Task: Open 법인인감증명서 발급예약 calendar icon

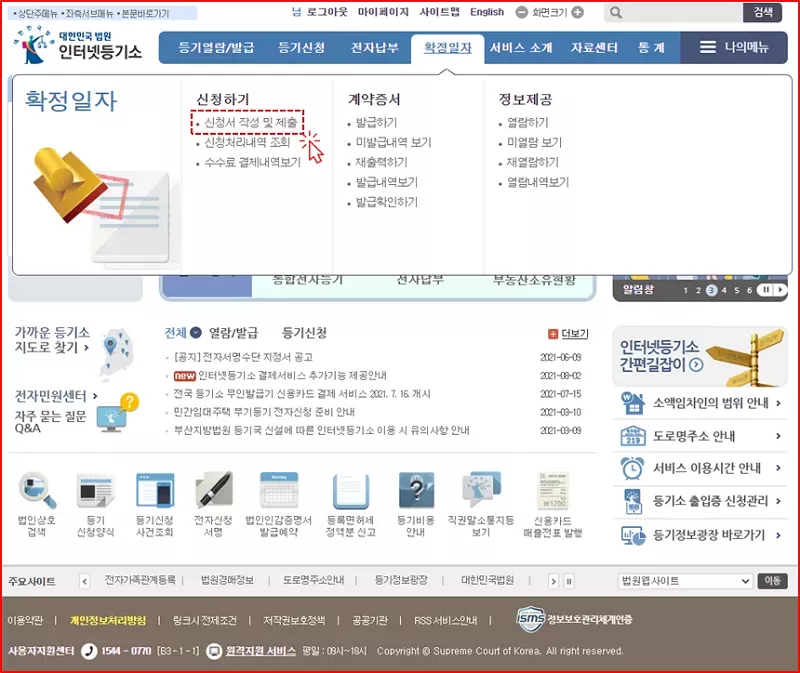Action: (279, 490)
